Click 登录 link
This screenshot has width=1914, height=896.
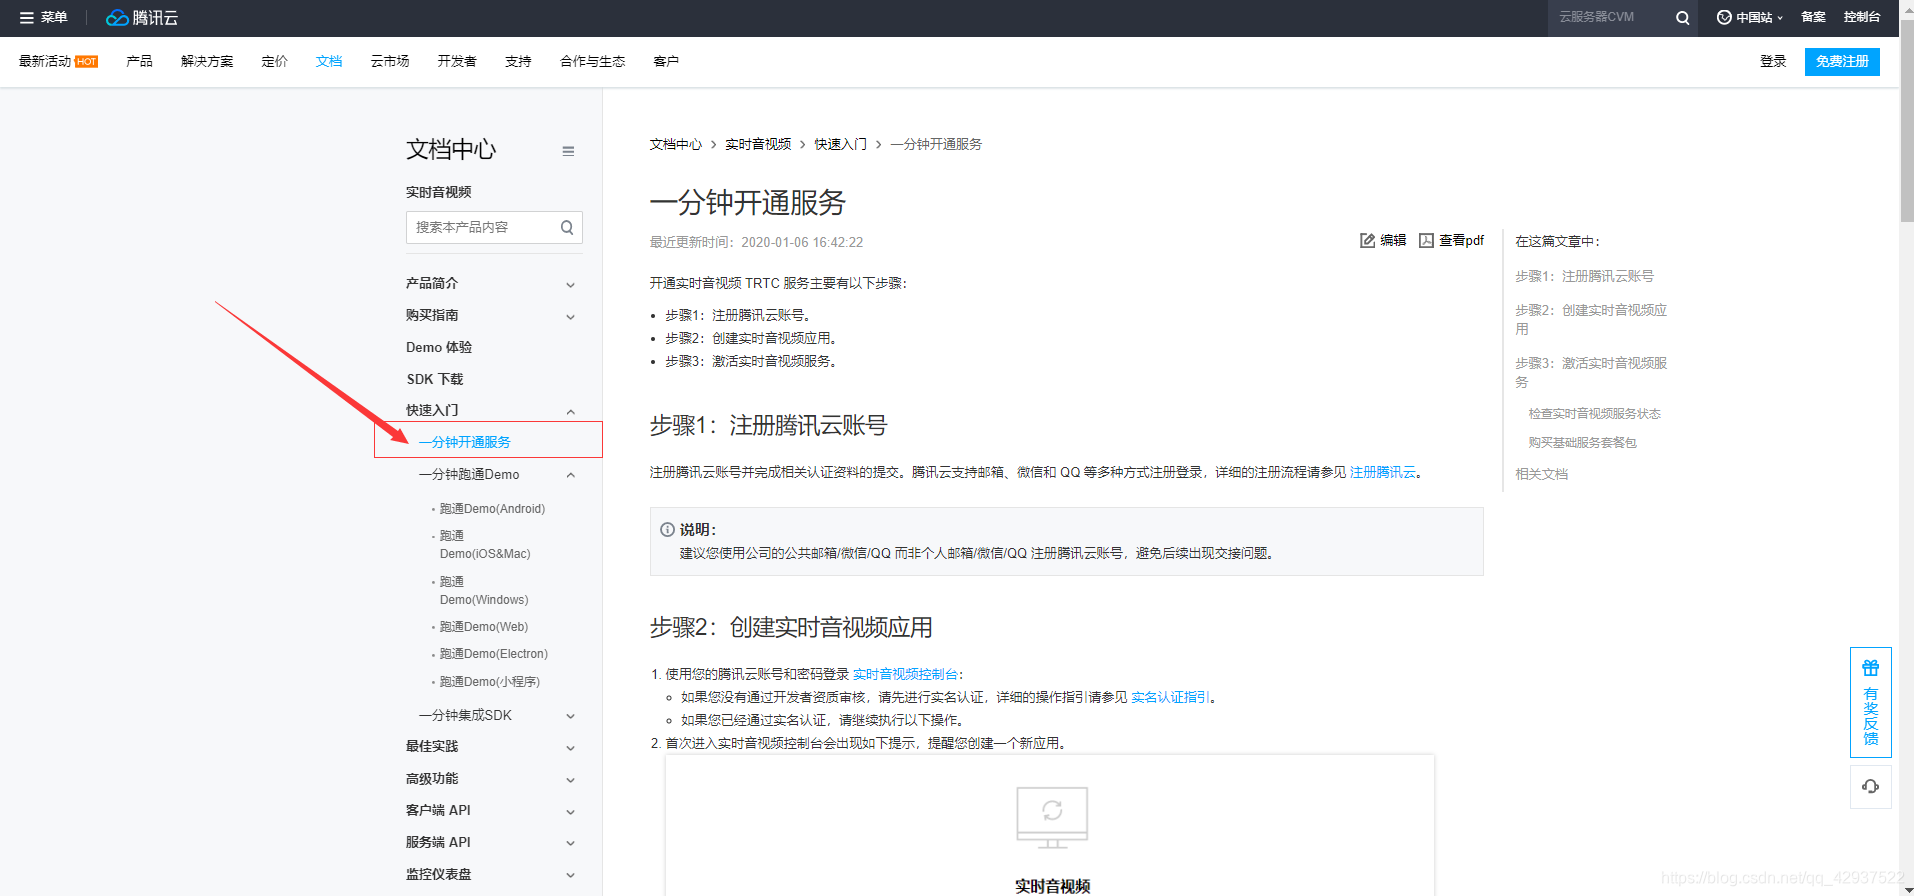tap(1773, 61)
